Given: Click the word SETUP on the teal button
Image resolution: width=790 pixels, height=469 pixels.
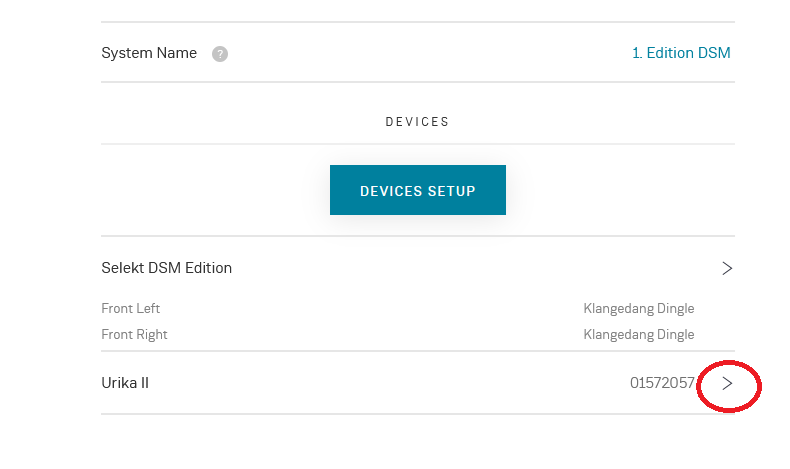Looking at the screenshot, I should [451, 191].
